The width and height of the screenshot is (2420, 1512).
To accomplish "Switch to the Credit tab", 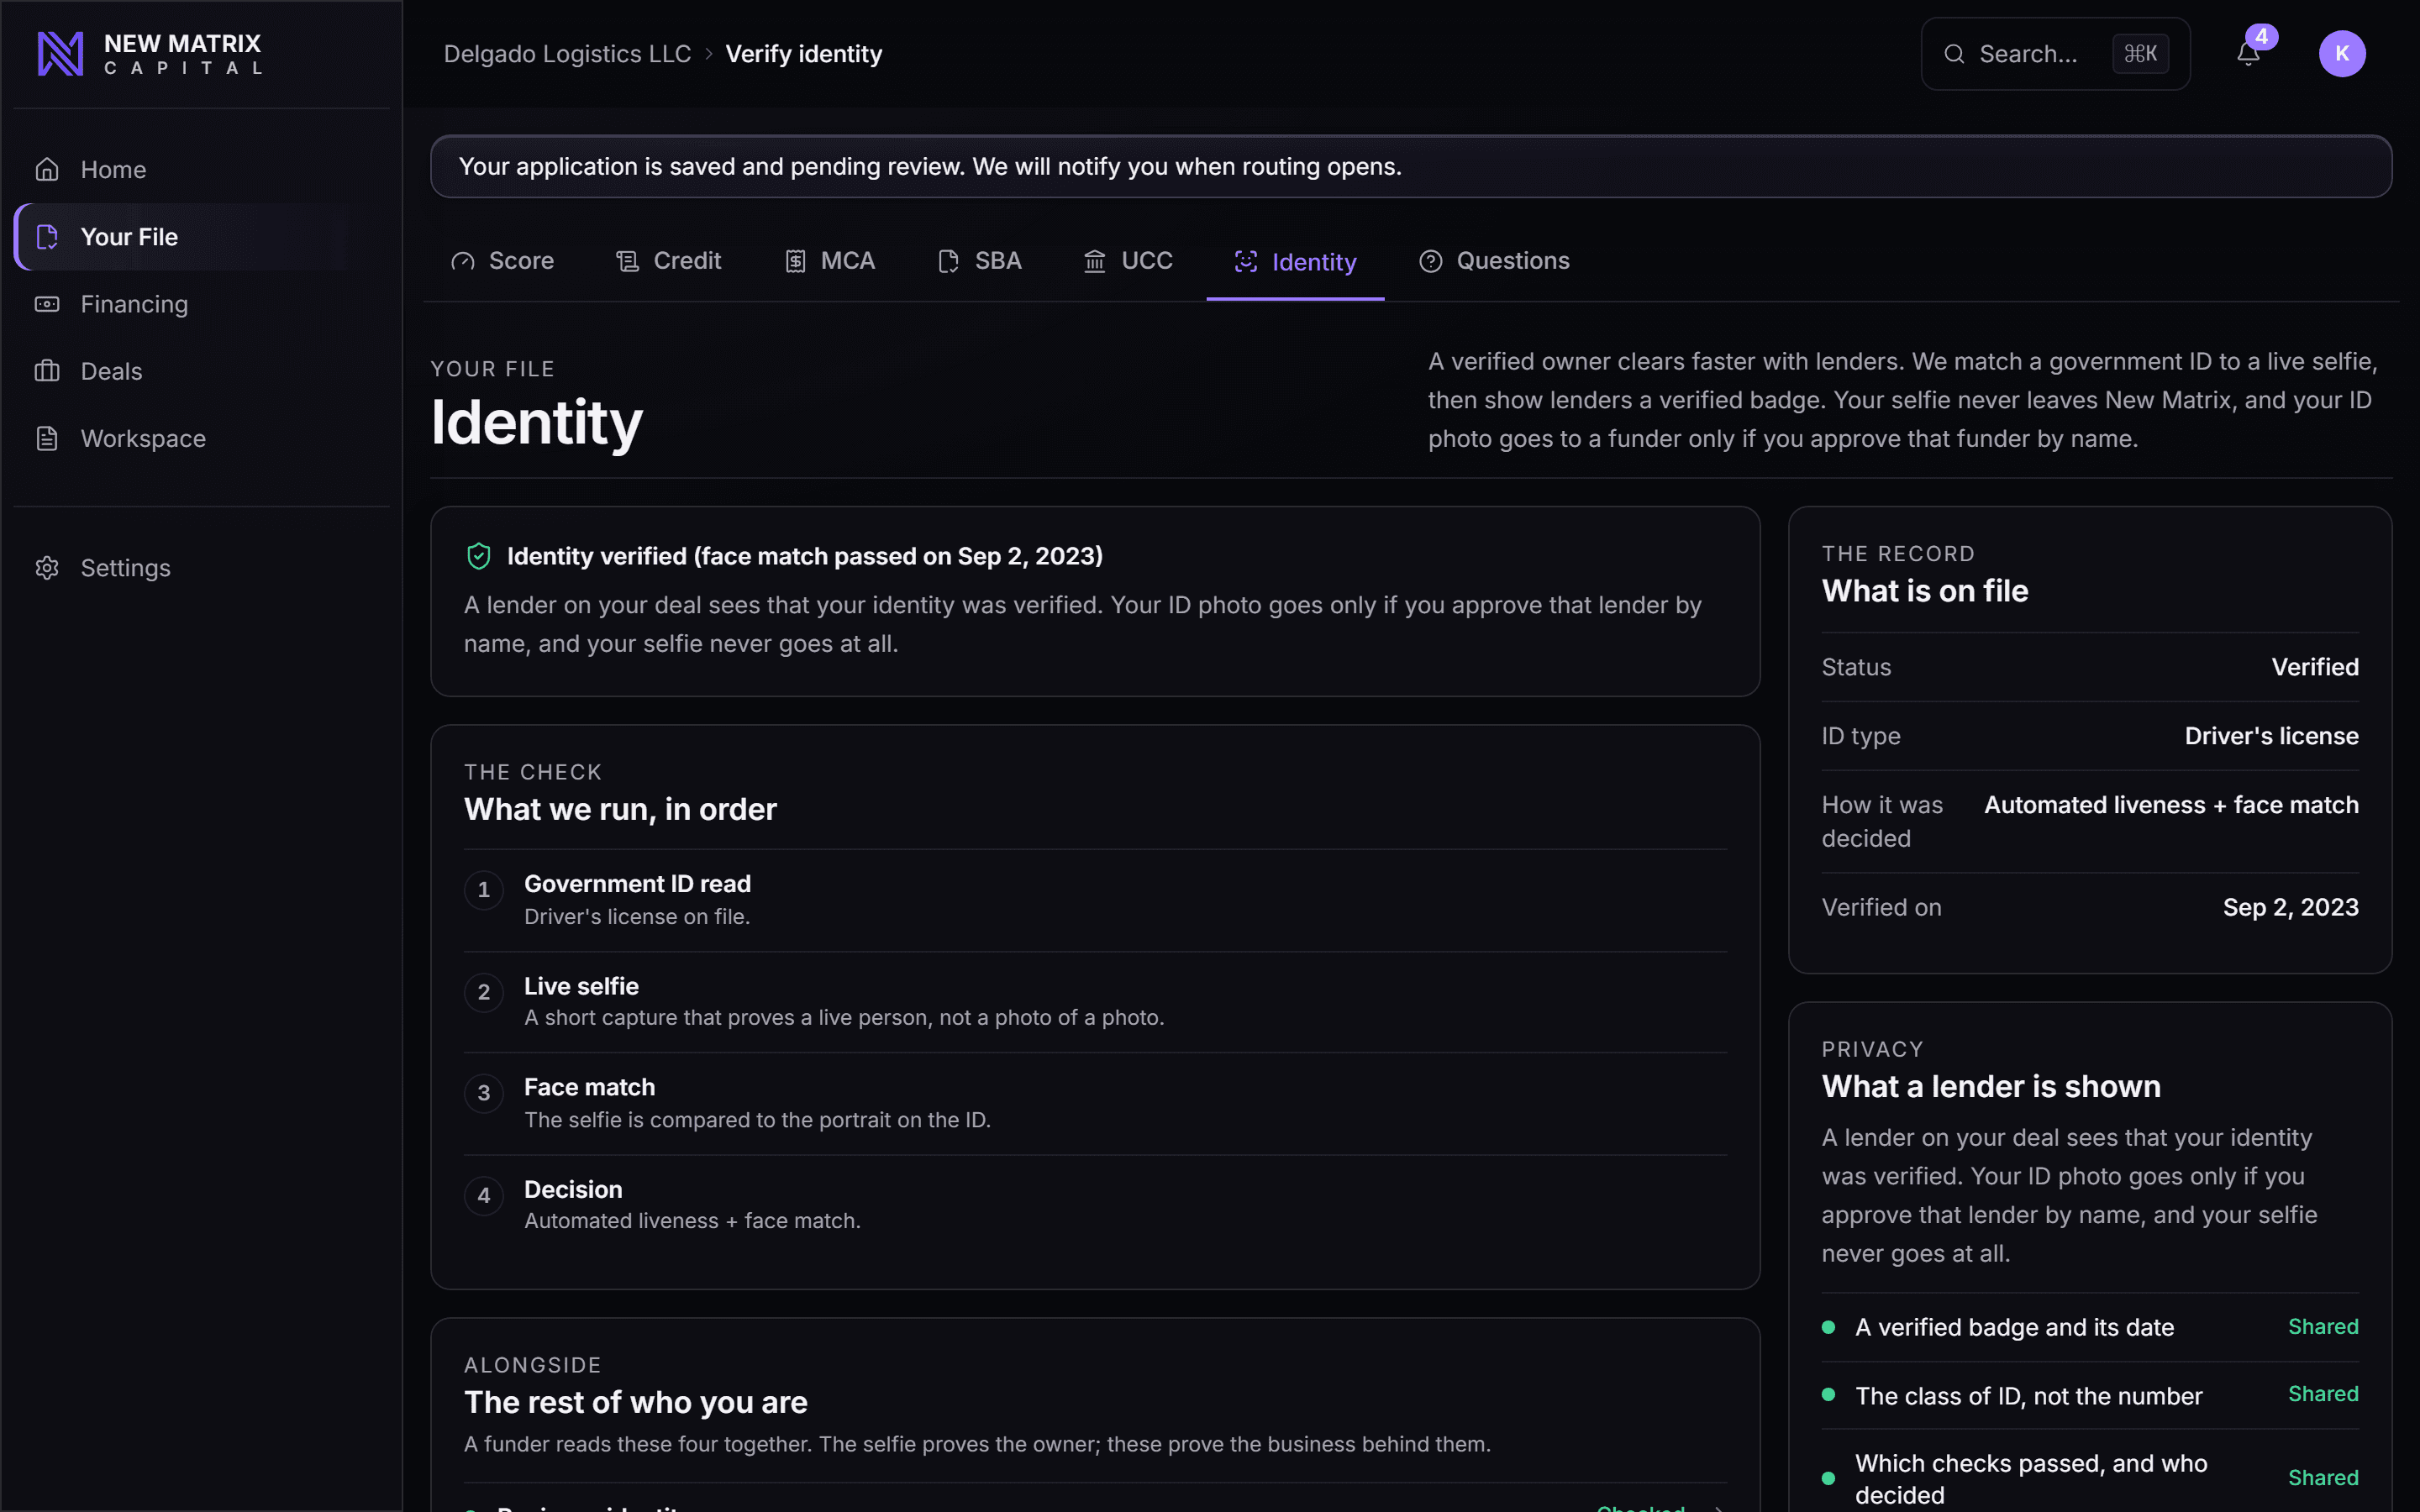I will coord(668,261).
